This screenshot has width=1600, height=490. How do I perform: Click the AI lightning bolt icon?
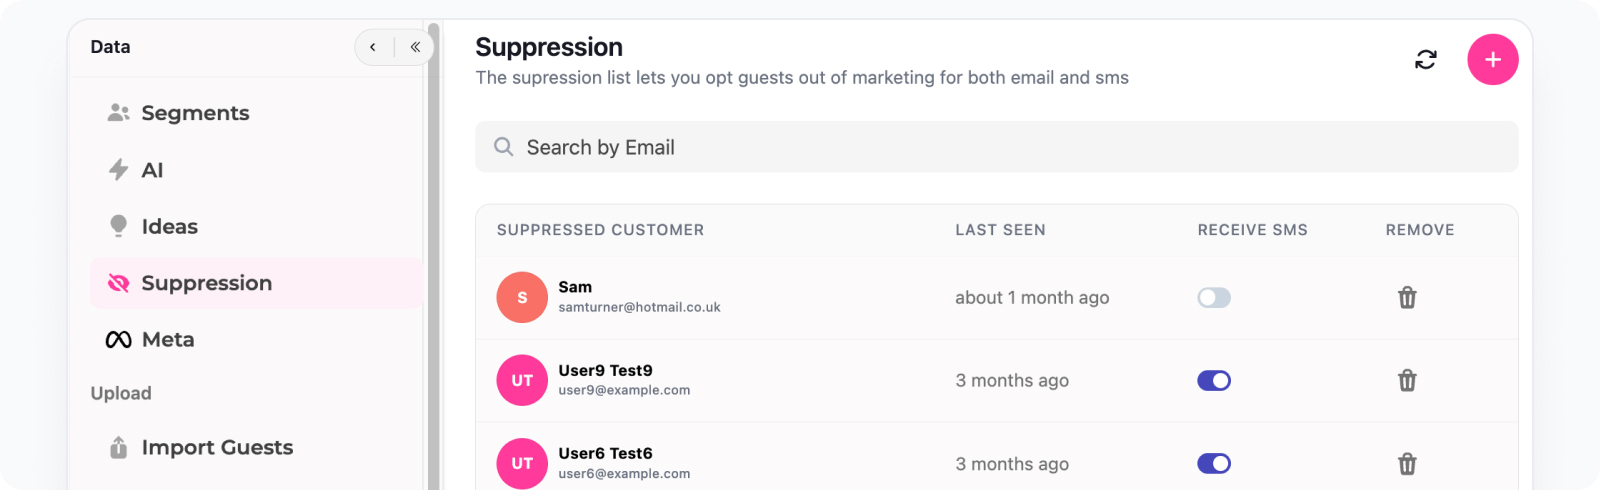click(x=119, y=170)
